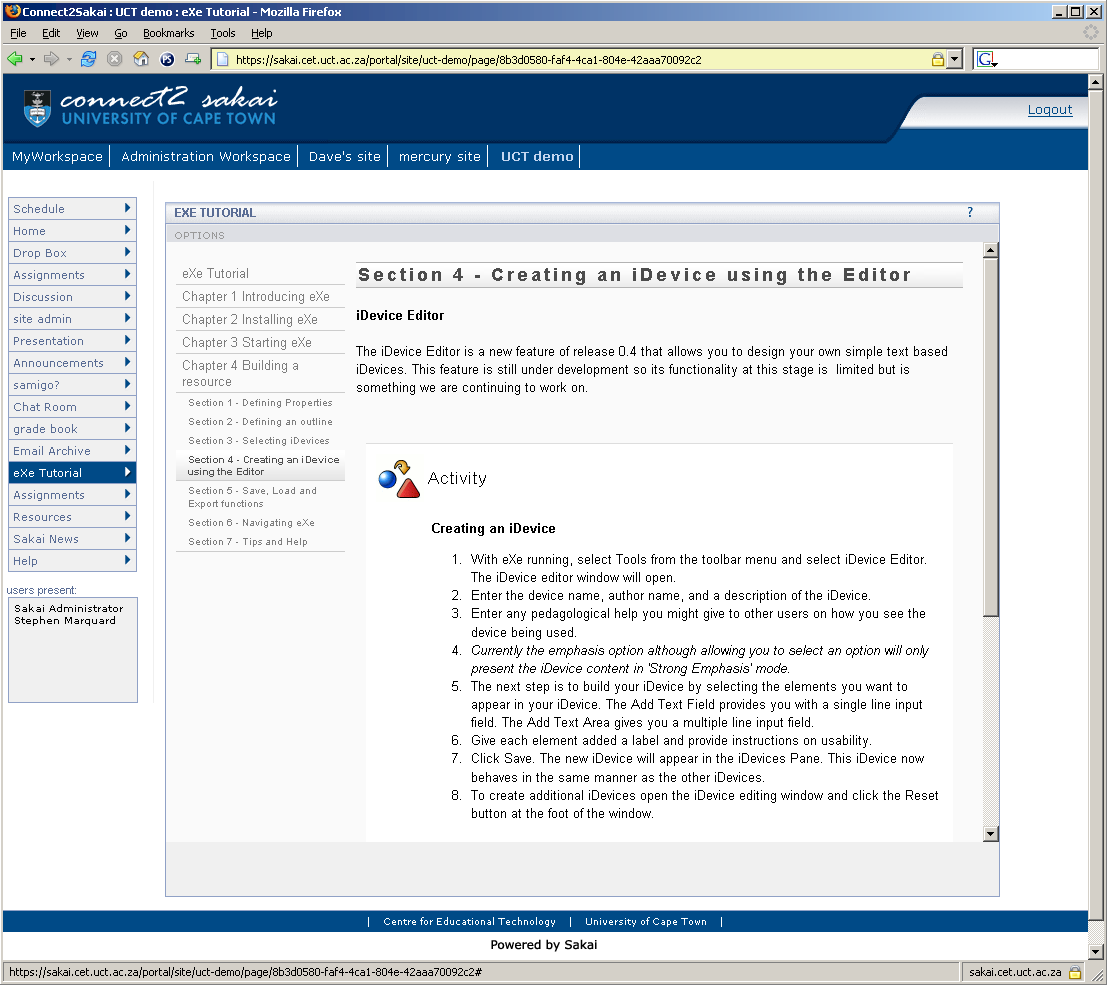Click the page icon in the address bar
Image resolution: width=1107 pixels, height=985 pixels.
click(222, 59)
